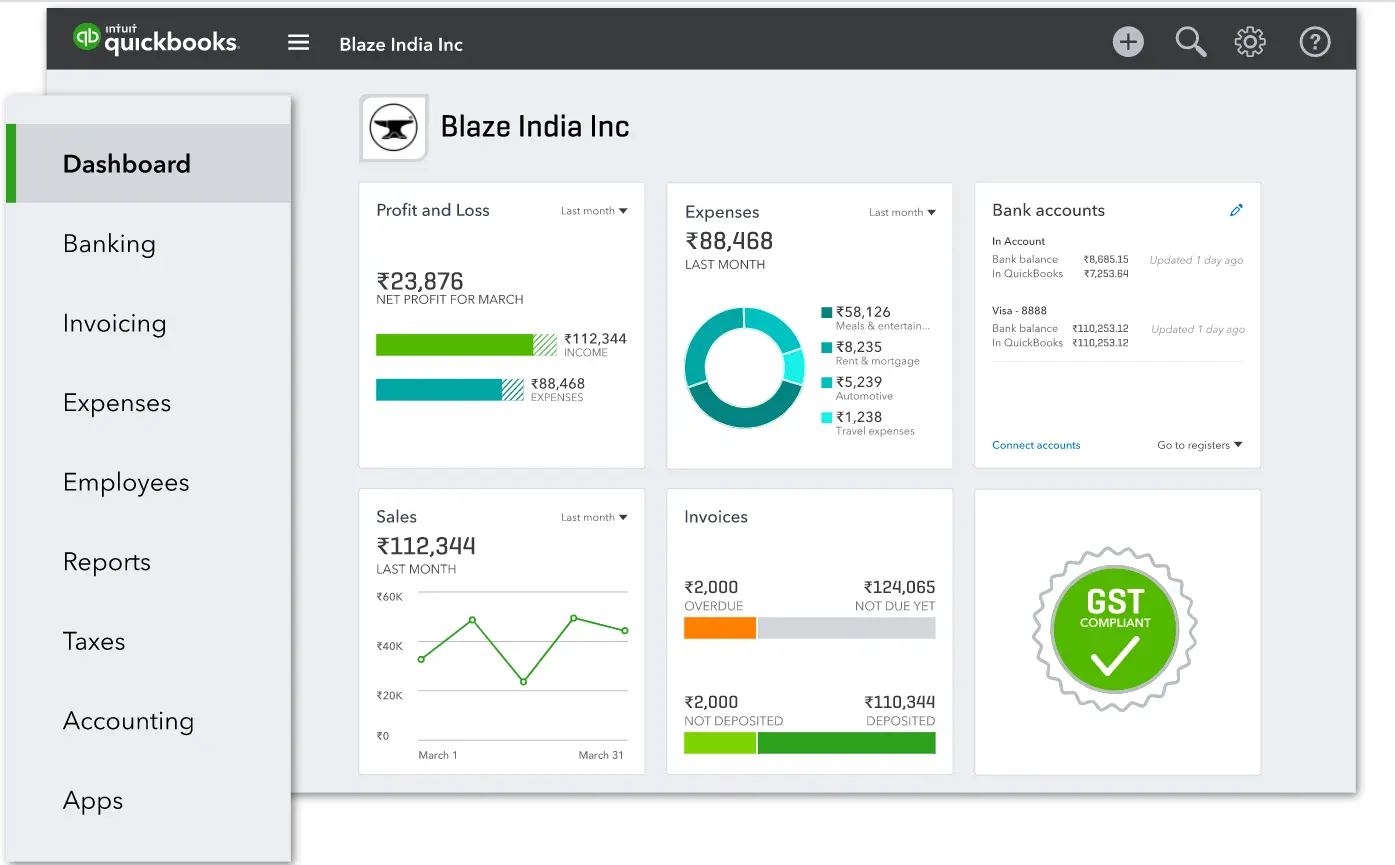The height and width of the screenshot is (865, 1395).
Task: Click the sales line chart
Action: point(523,650)
